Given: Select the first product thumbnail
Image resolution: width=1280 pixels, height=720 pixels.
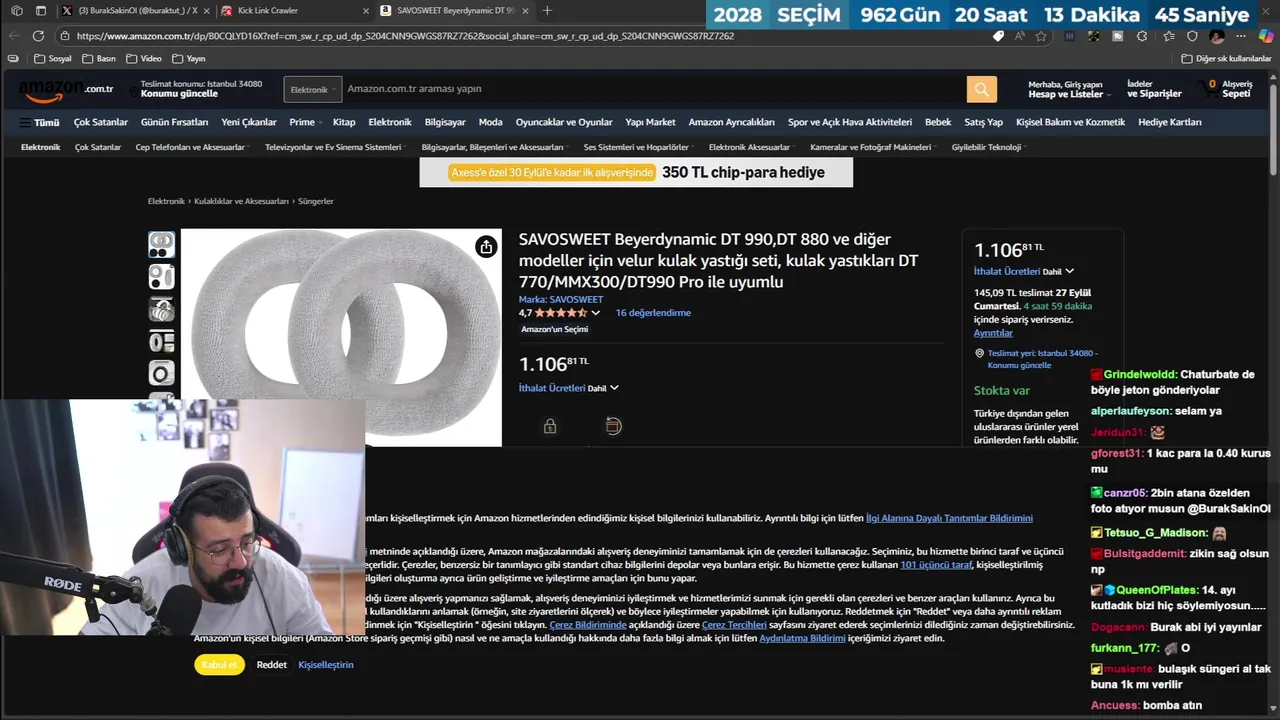Looking at the screenshot, I should [x=161, y=244].
